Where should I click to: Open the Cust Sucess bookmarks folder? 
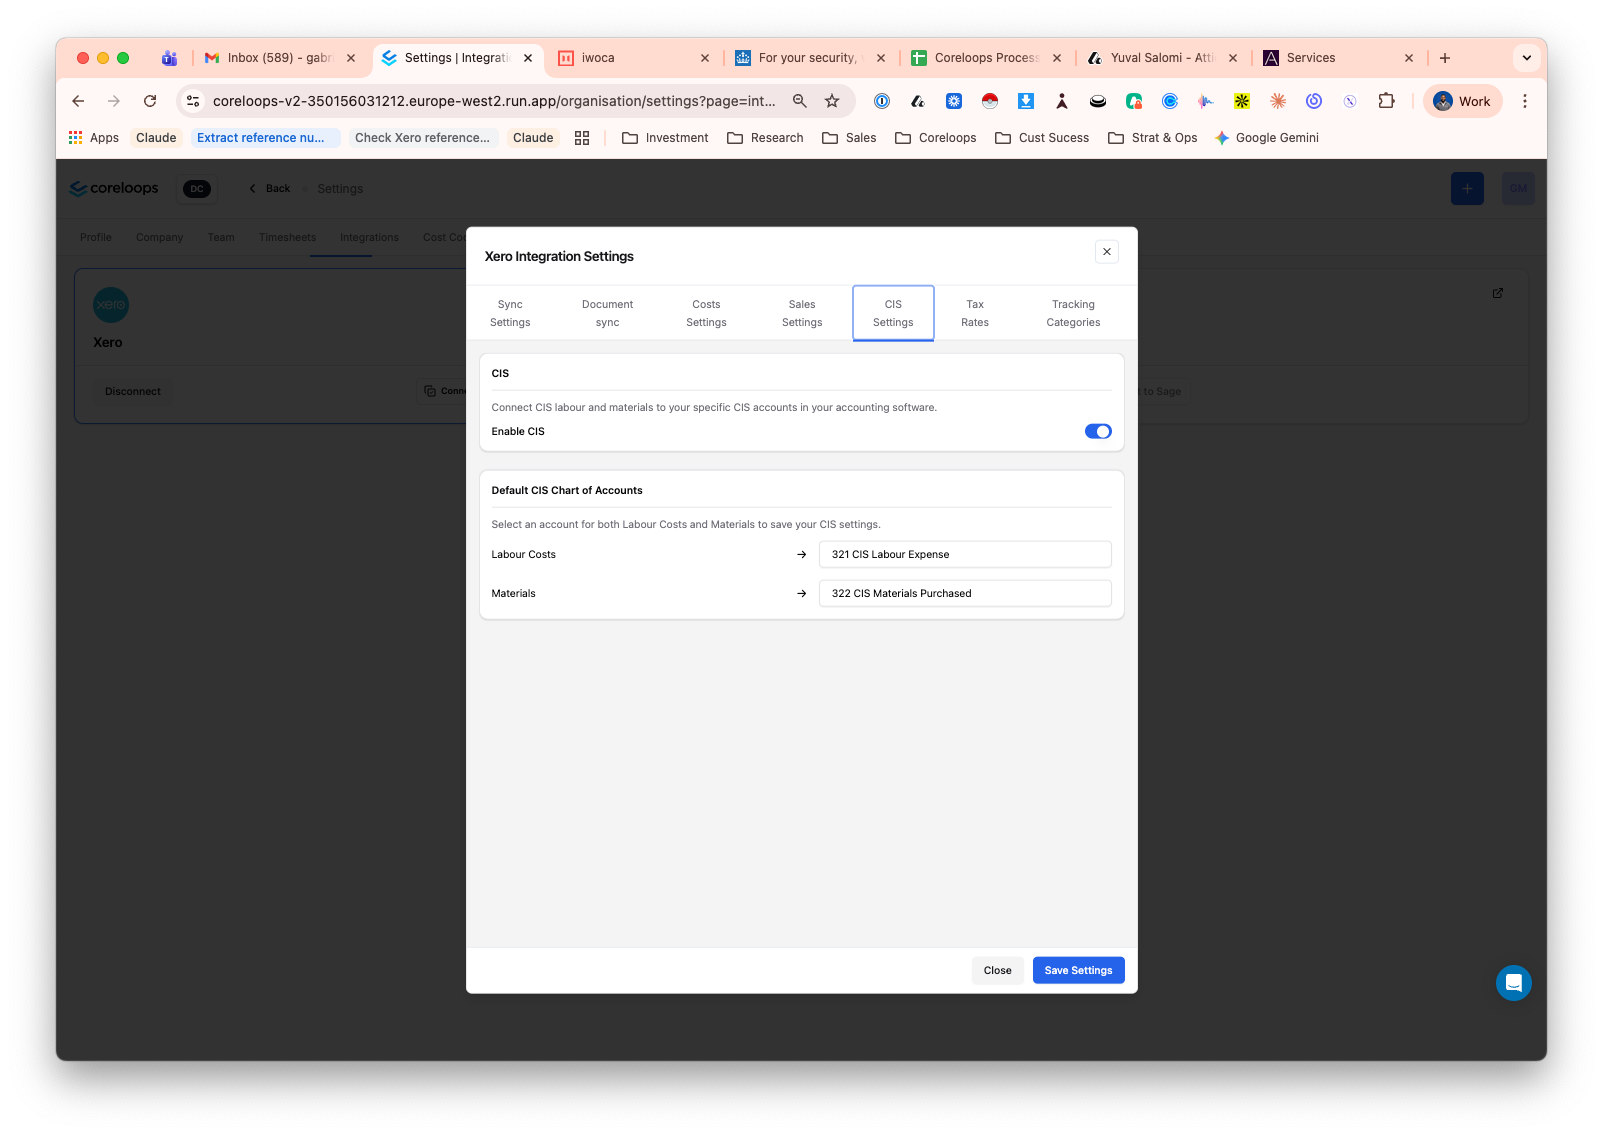(x=1042, y=138)
